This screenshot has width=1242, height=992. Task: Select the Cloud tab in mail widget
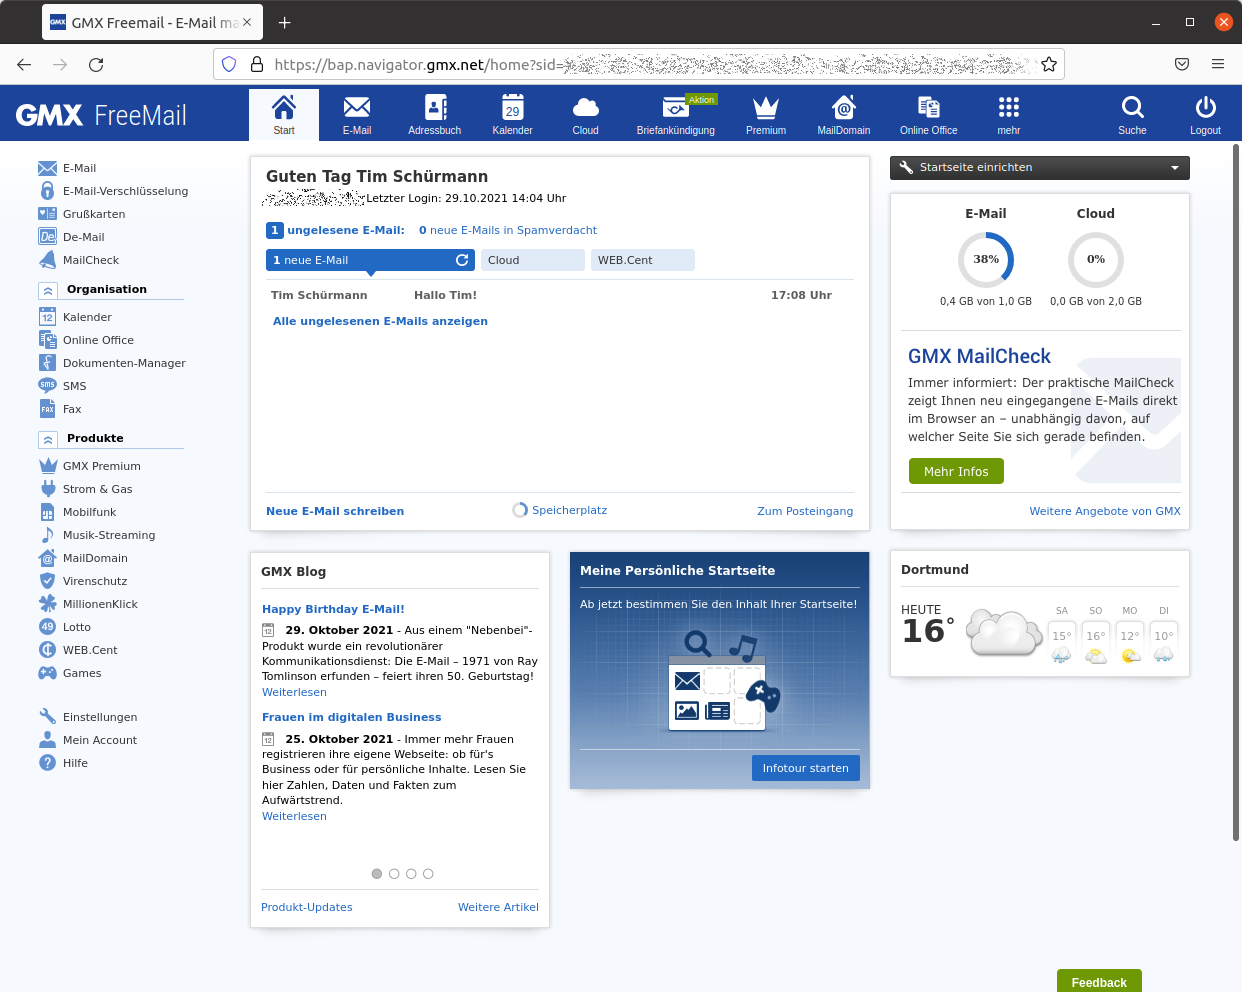533,260
